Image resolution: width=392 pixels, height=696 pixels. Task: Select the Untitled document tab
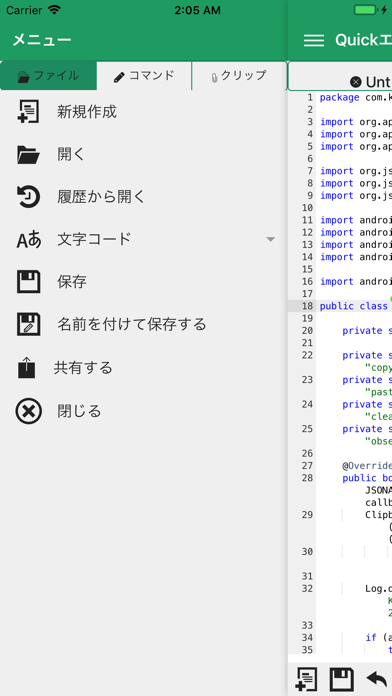[x=341, y=77]
